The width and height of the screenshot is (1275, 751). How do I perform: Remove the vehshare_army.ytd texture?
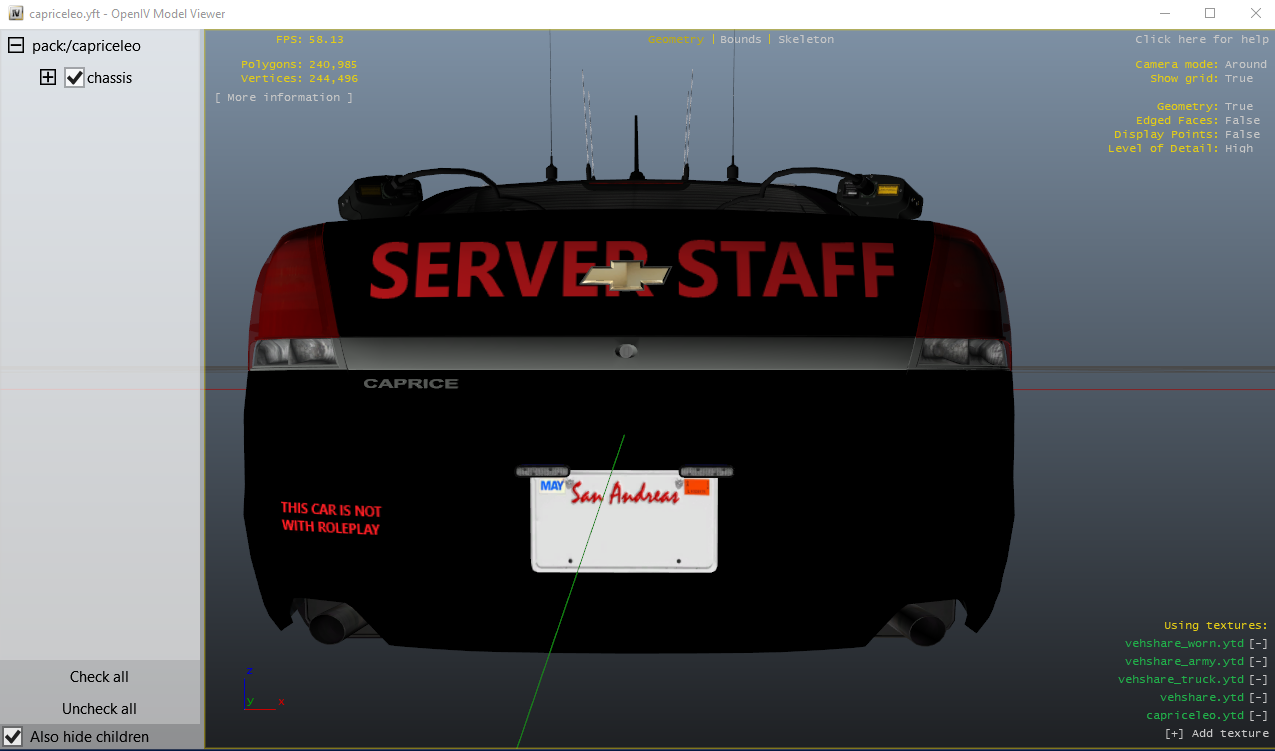tap(1258, 662)
